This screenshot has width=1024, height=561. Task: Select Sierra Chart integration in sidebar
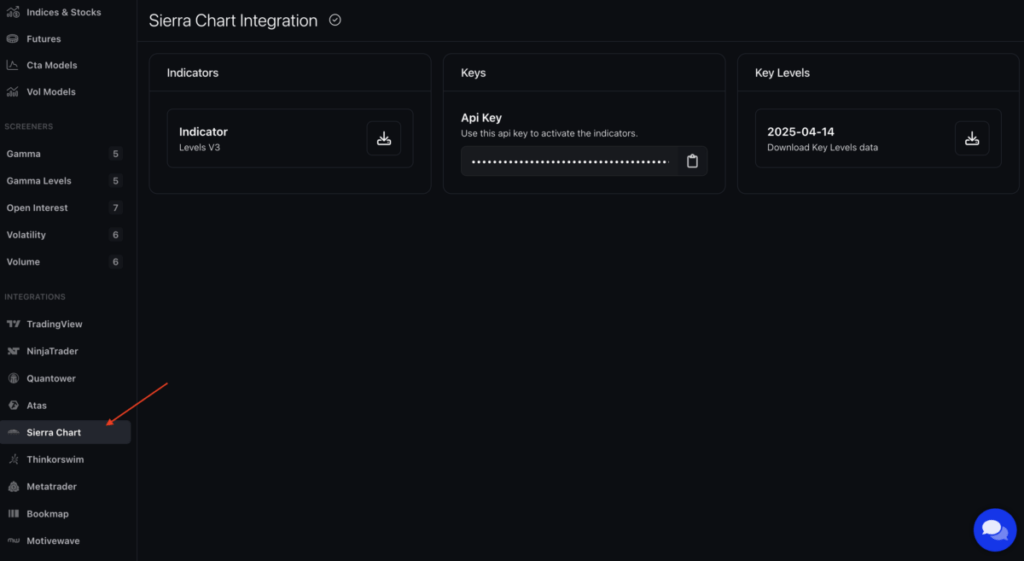54,432
